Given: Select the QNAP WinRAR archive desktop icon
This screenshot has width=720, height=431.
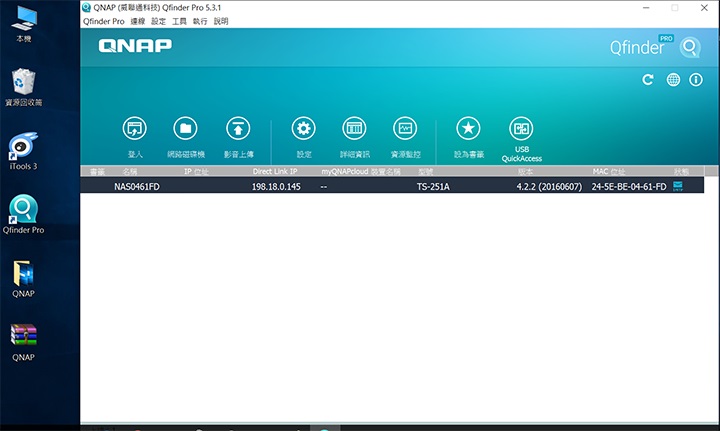Looking at the screenshot, I should (23, 342).
